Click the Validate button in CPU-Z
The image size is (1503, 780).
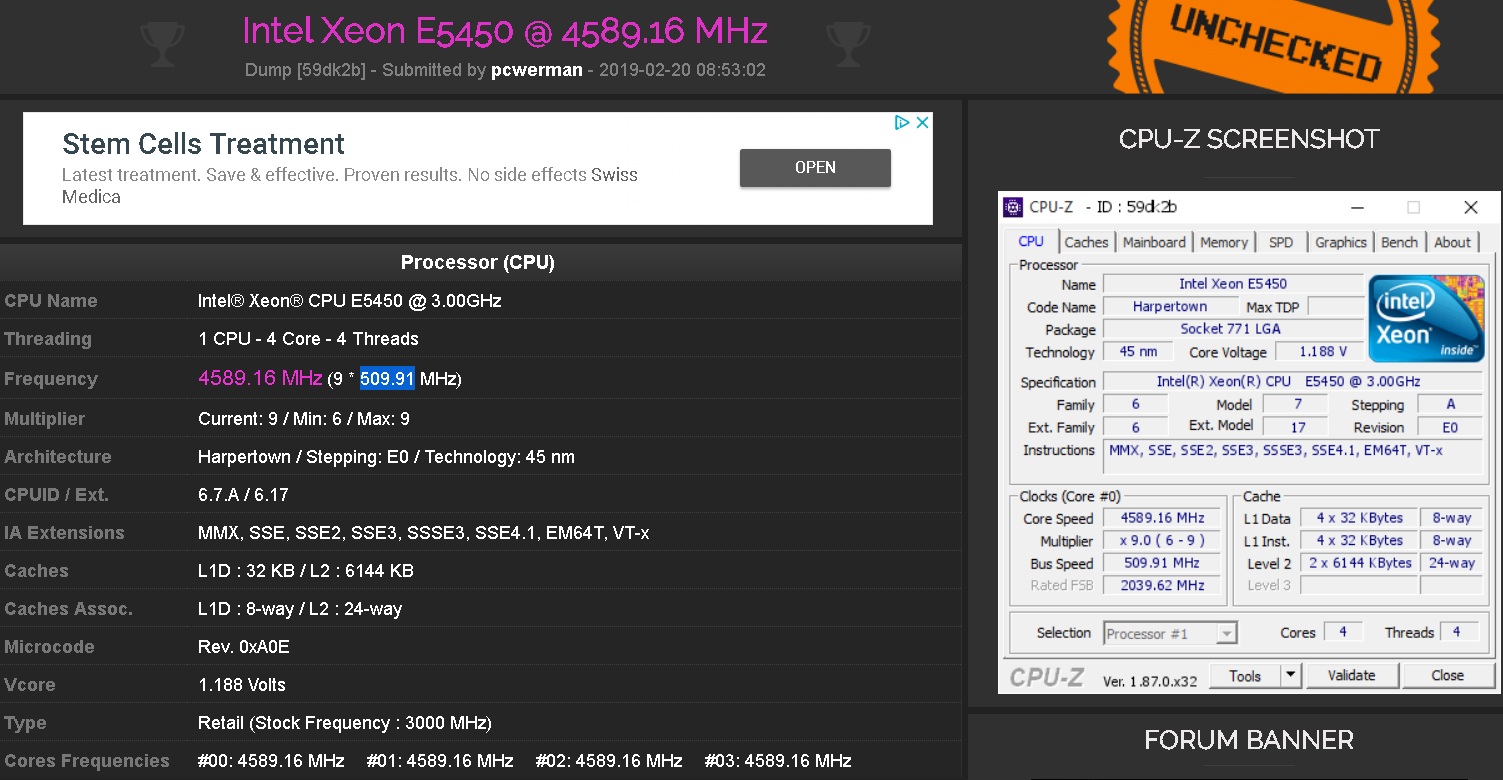[1352, 676]
